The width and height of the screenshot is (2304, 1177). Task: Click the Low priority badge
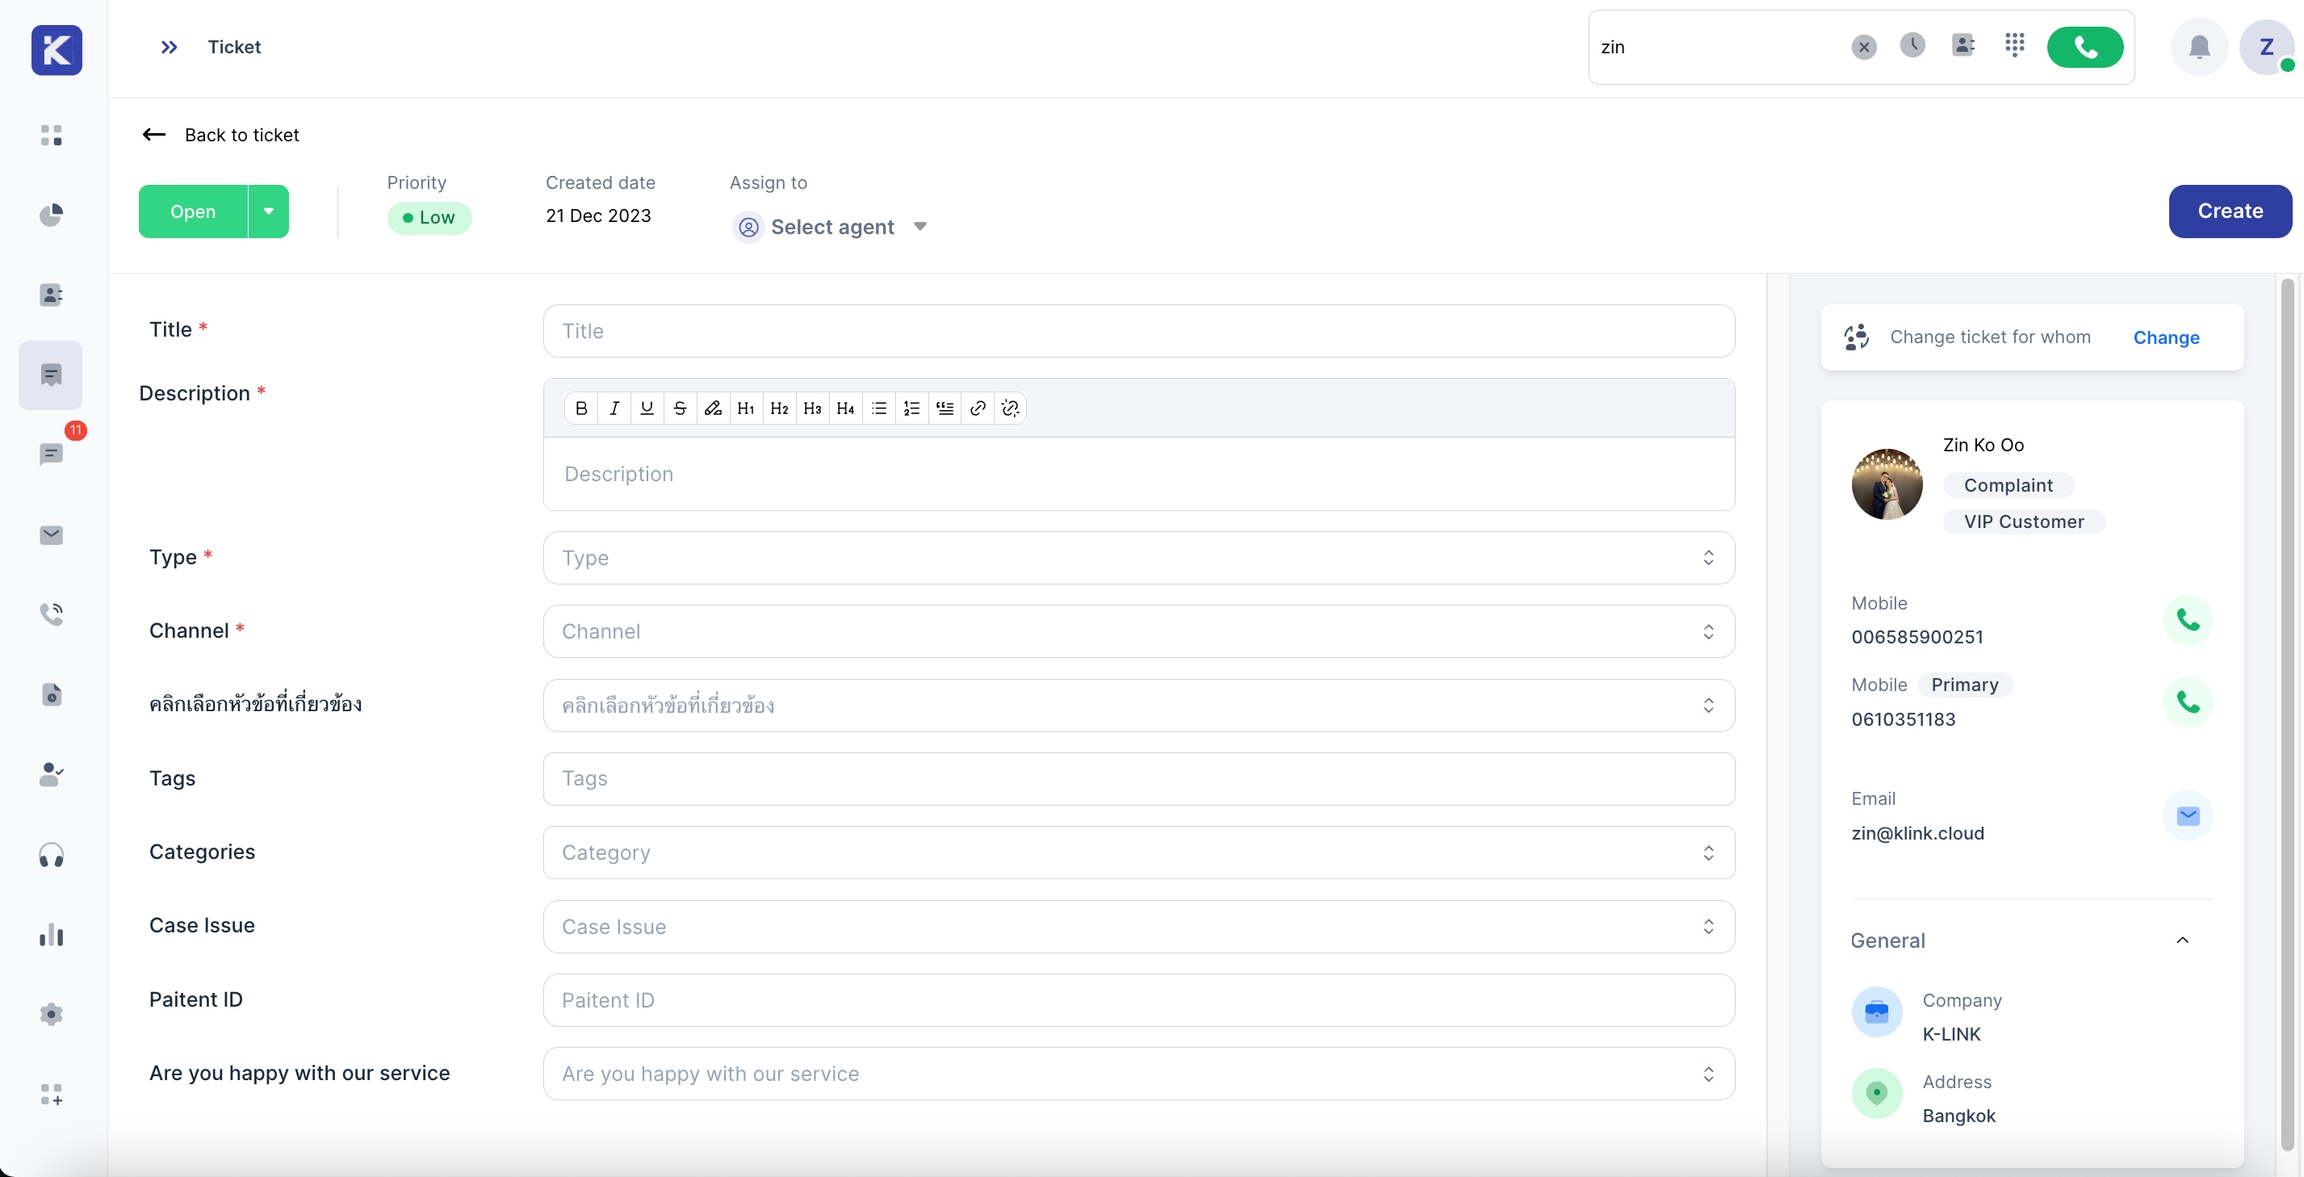[x=429, y=218]
